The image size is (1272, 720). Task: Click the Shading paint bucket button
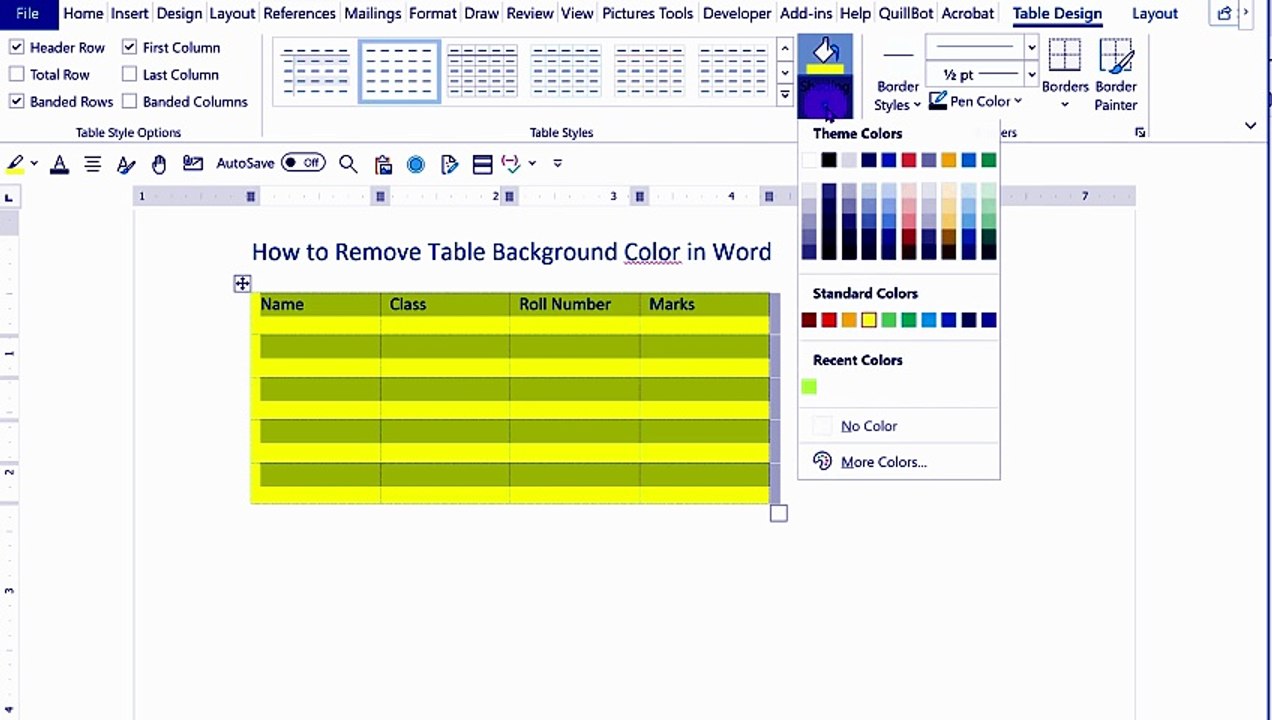point(825,54)
